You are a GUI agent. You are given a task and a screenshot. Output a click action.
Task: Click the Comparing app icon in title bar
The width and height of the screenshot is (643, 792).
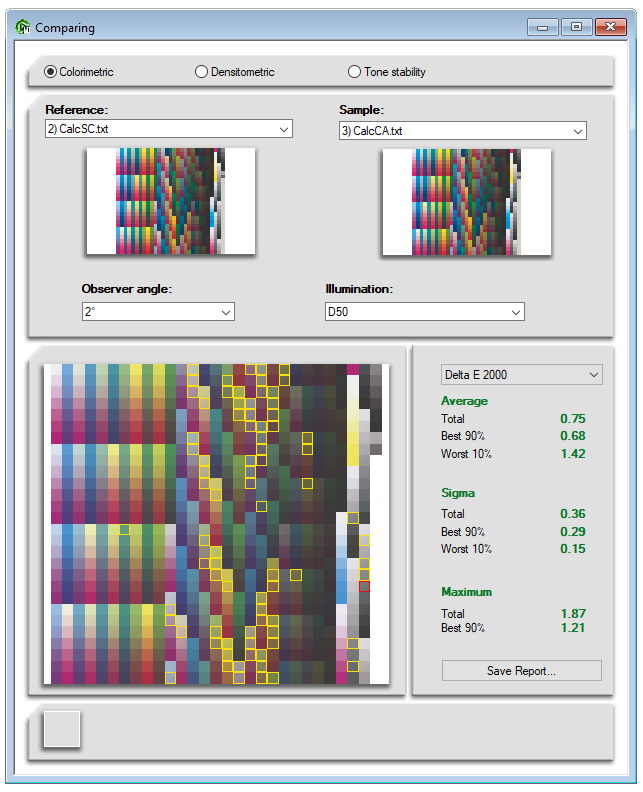point(23,27)
